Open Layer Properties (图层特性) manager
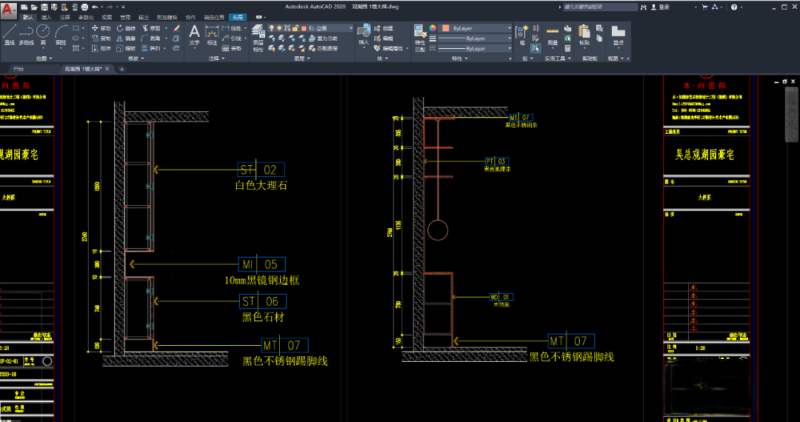 coord(258,33)
